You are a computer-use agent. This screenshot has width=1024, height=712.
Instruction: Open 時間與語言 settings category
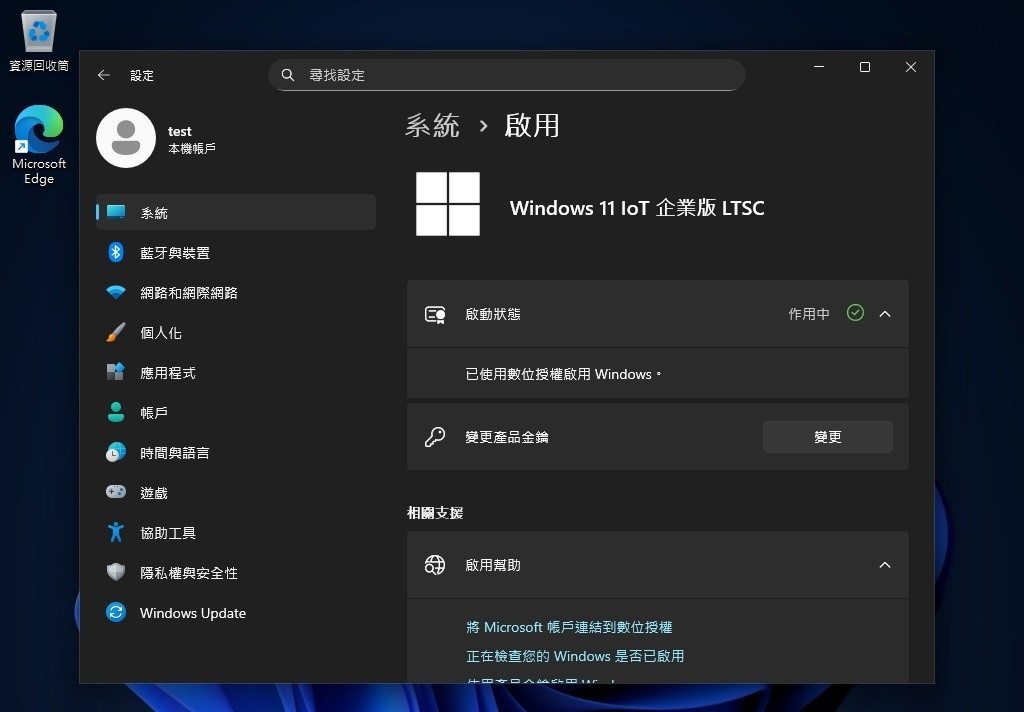click(x=236, y=452)
